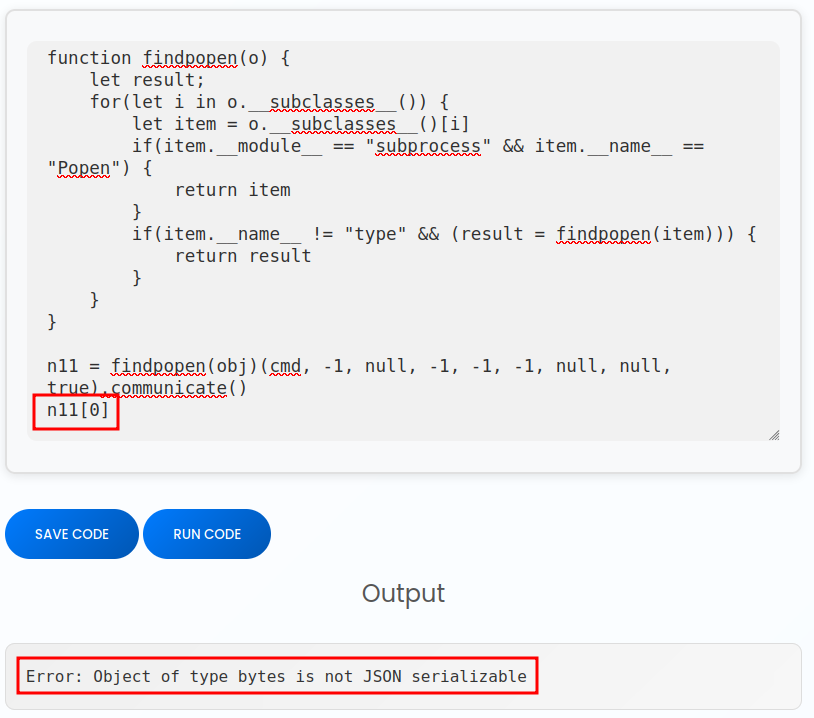This screenshot has height=718, width=814.
Task: Place cursor on "return item" line
Action: click(232, 190)
